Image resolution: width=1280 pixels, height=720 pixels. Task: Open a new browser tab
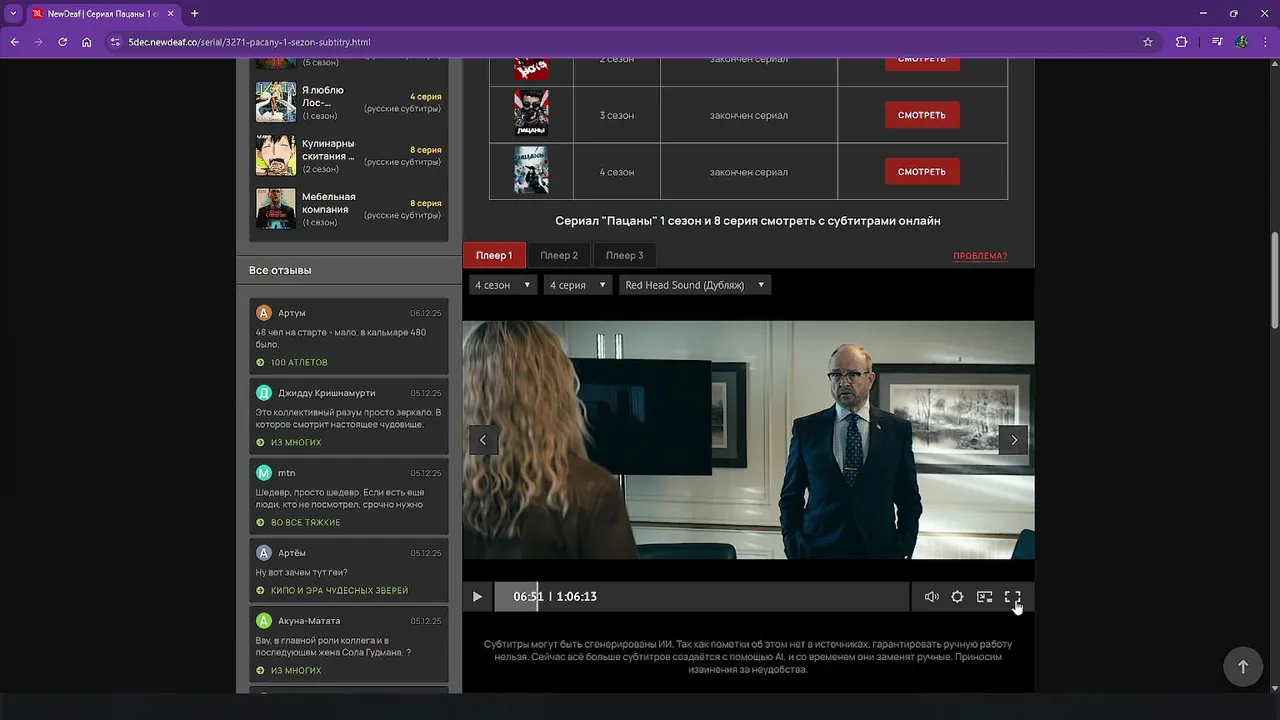194,14
